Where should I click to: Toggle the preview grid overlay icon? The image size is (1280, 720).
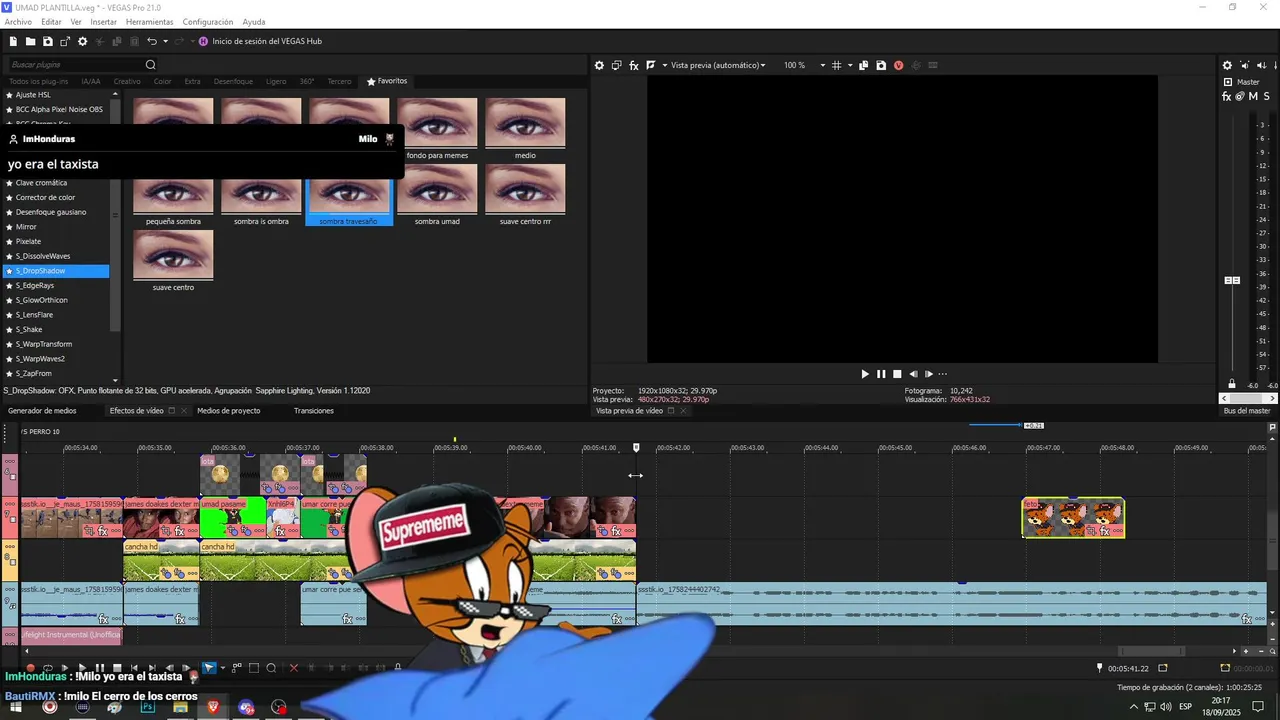point(837,65)
